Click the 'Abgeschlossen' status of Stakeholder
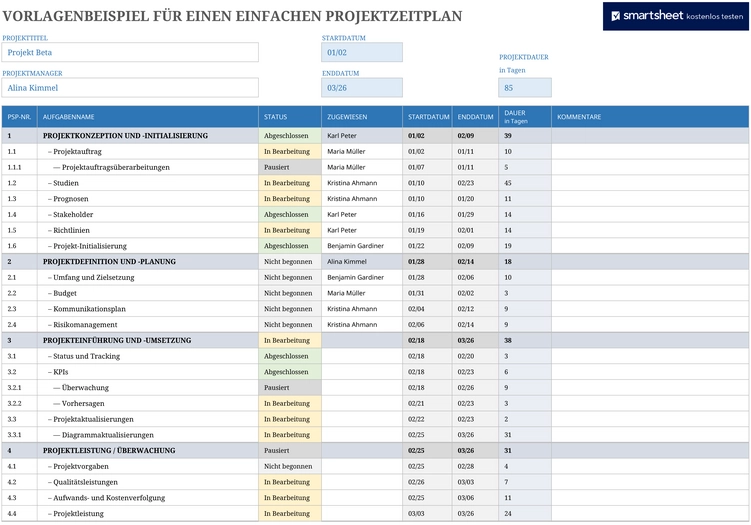 coord(290,215)
